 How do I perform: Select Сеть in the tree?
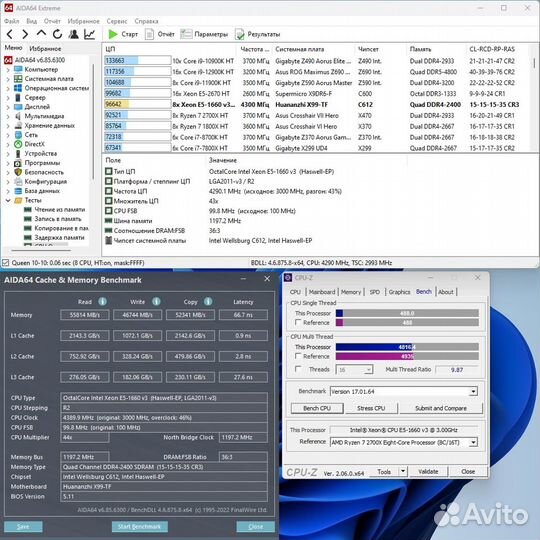pyautogui.click(x=31, y=135)
